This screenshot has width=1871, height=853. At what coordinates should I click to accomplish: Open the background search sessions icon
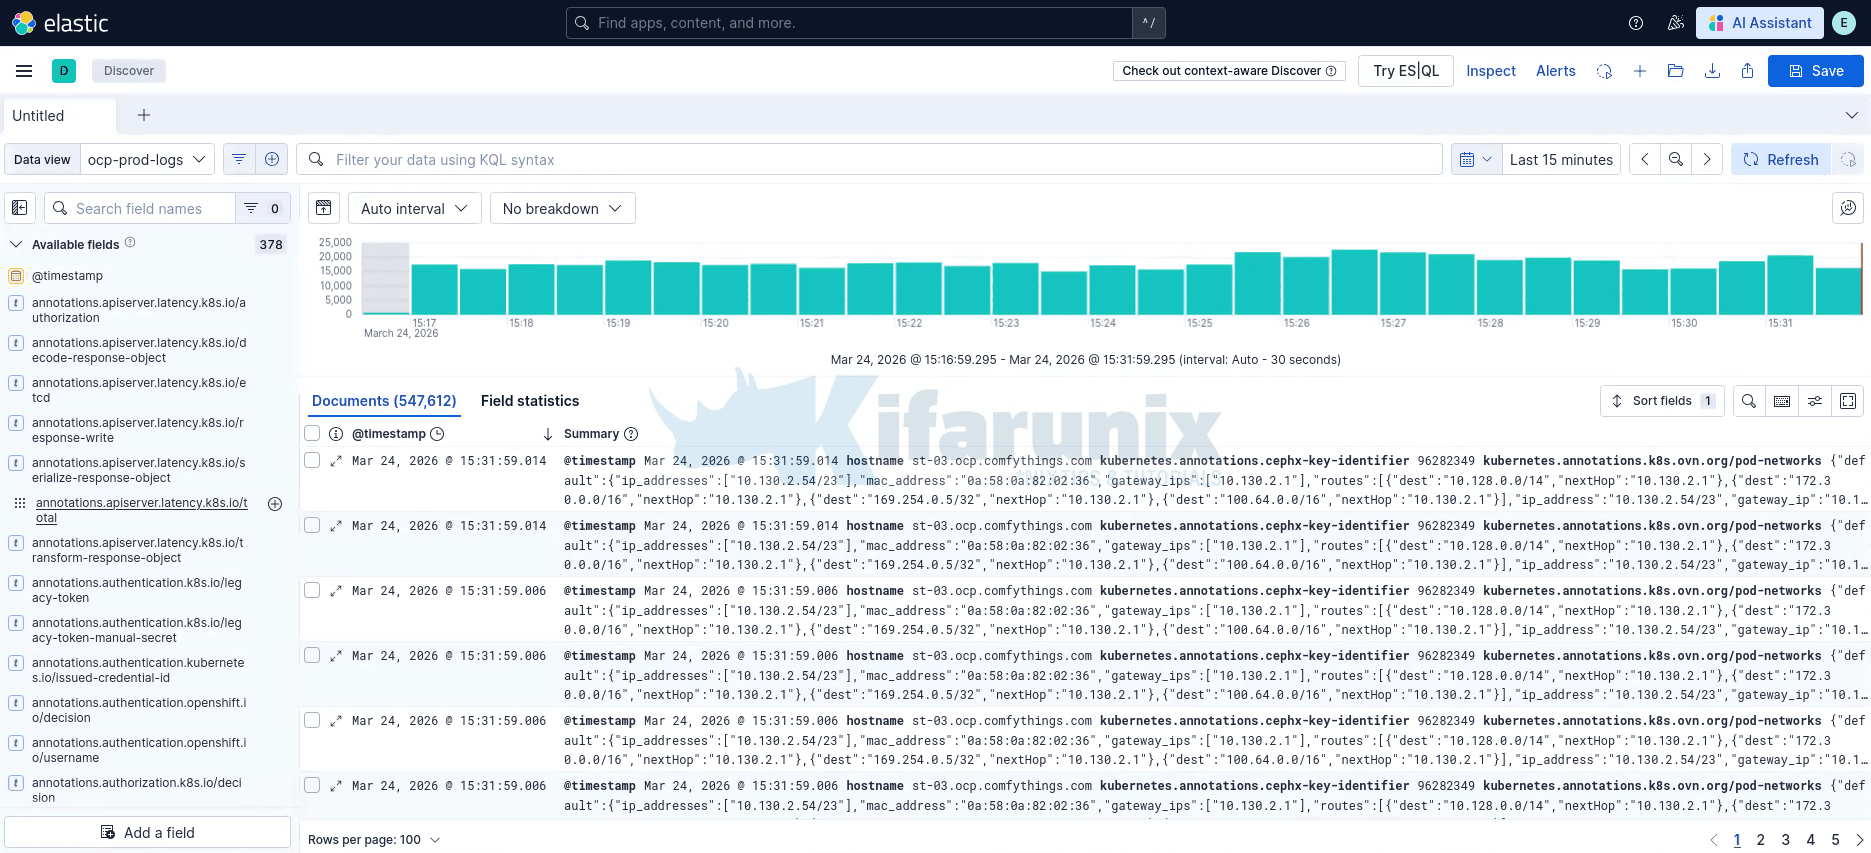(1604, 71)
